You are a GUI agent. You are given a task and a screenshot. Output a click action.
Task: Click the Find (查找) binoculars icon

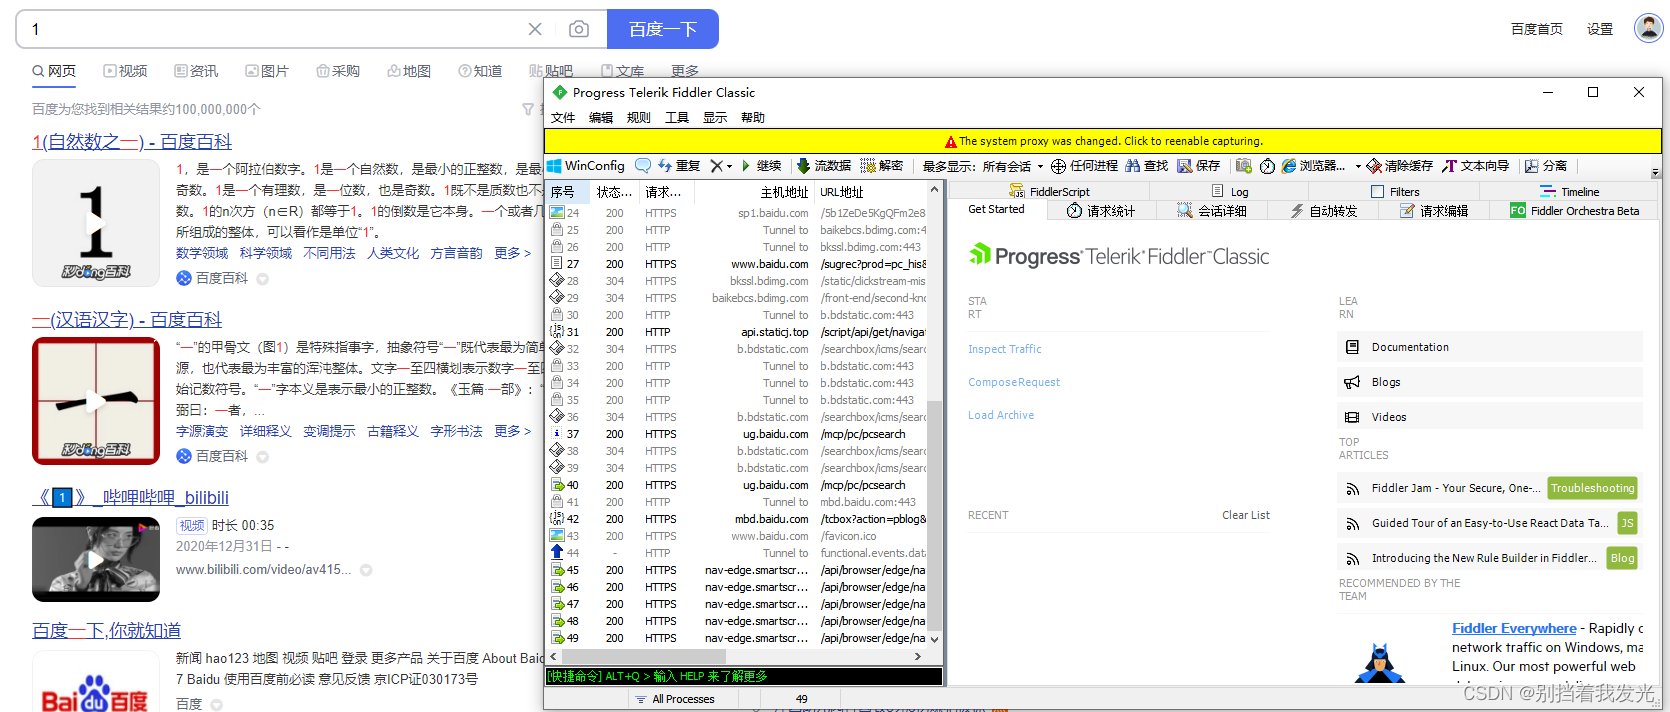coord(1133,166)
